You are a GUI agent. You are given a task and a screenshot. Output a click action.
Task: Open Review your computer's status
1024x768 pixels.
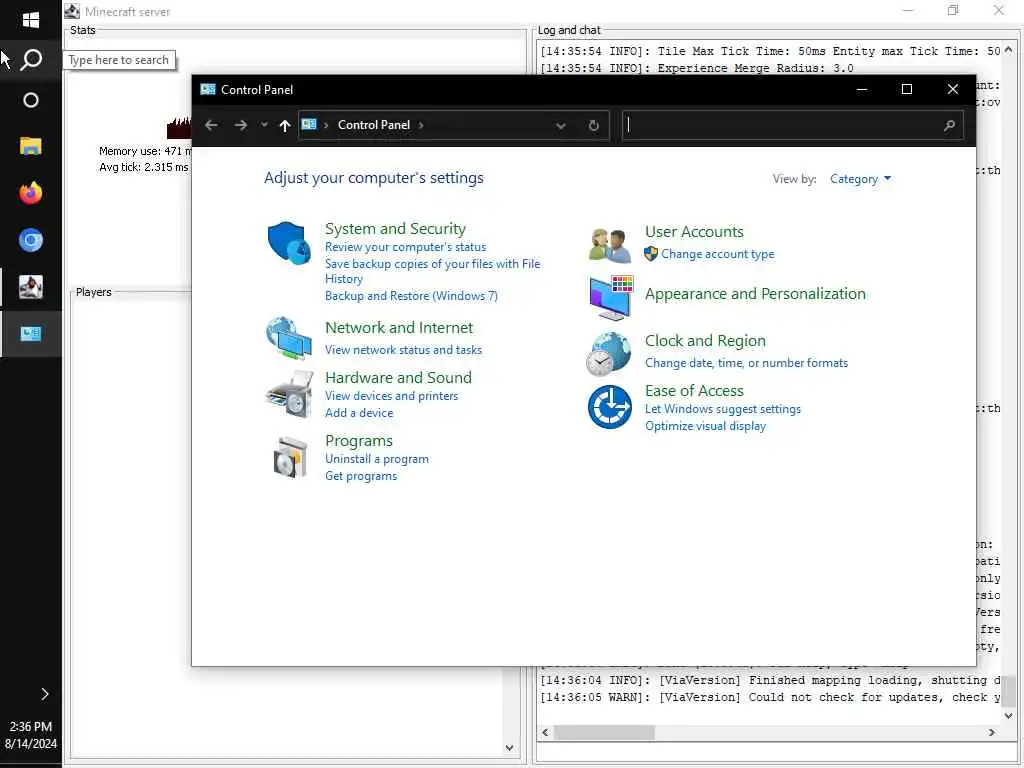tap(406, 247)
